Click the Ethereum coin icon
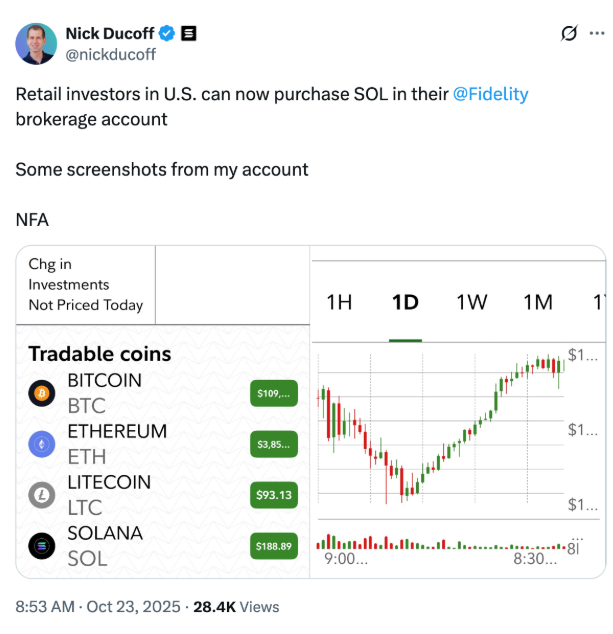 click(x=42, y=445)
